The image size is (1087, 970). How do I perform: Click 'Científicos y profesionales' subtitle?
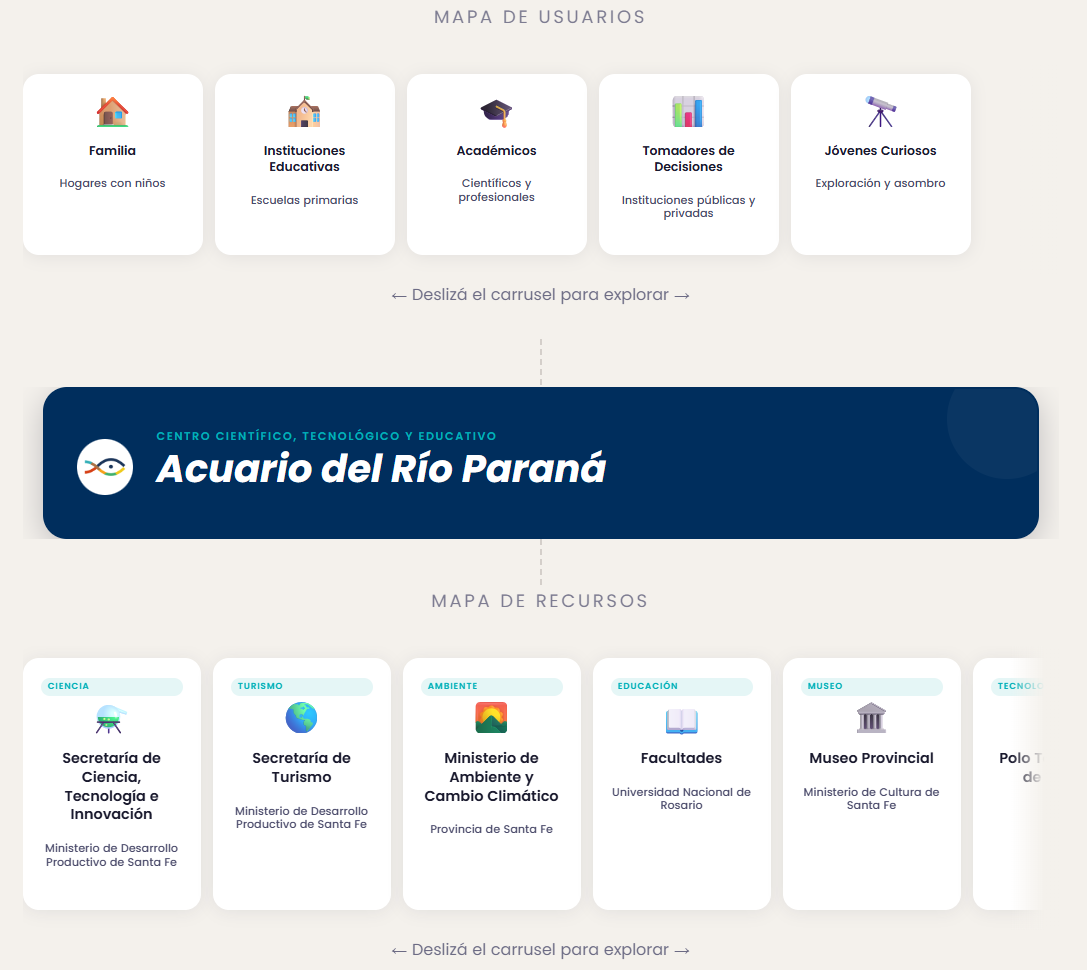click(x=496, y=190)
